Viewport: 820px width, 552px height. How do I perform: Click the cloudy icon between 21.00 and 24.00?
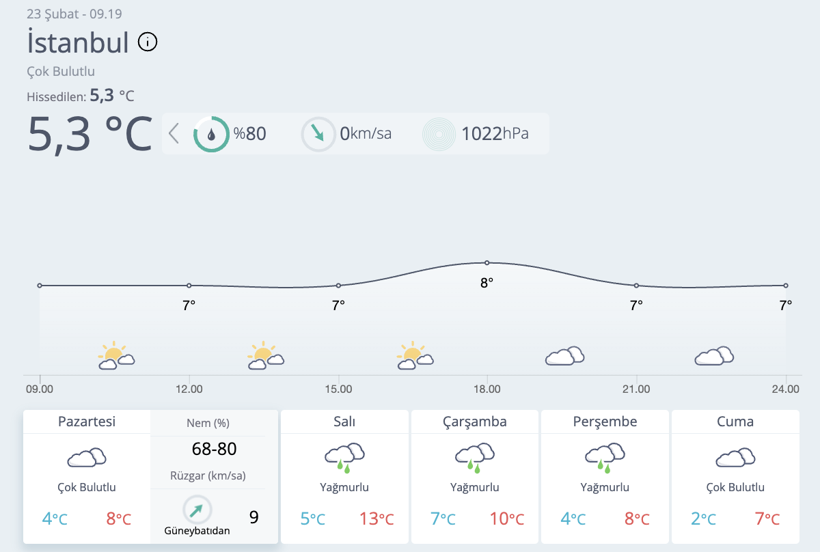[x=714, y=356]
